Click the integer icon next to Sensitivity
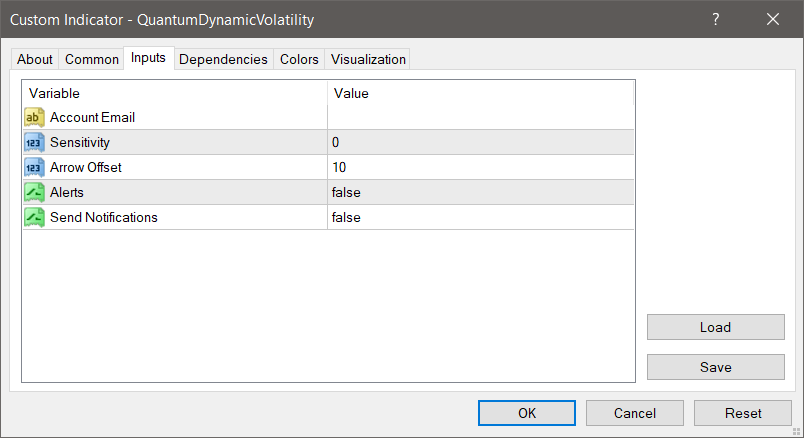Screen dimensions: 804x438 pyautogui.click(x=34, y=142)
